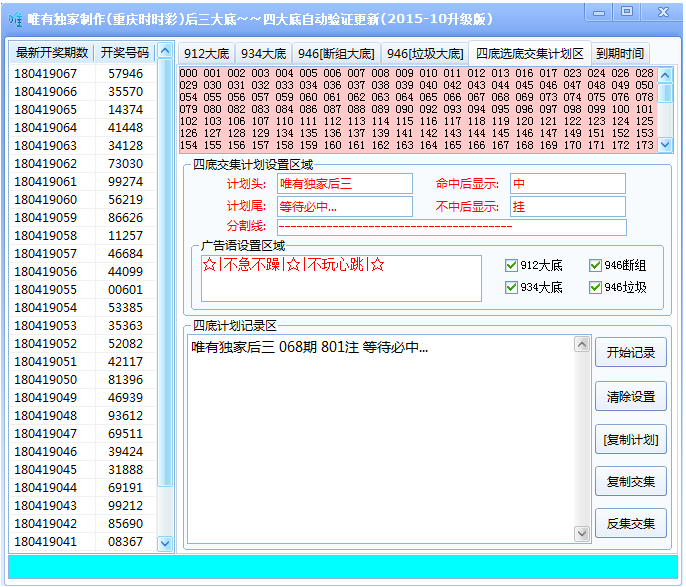Disable the 946垃圾 checkbox
Screen dimensions: 686x587
(596, 287)
